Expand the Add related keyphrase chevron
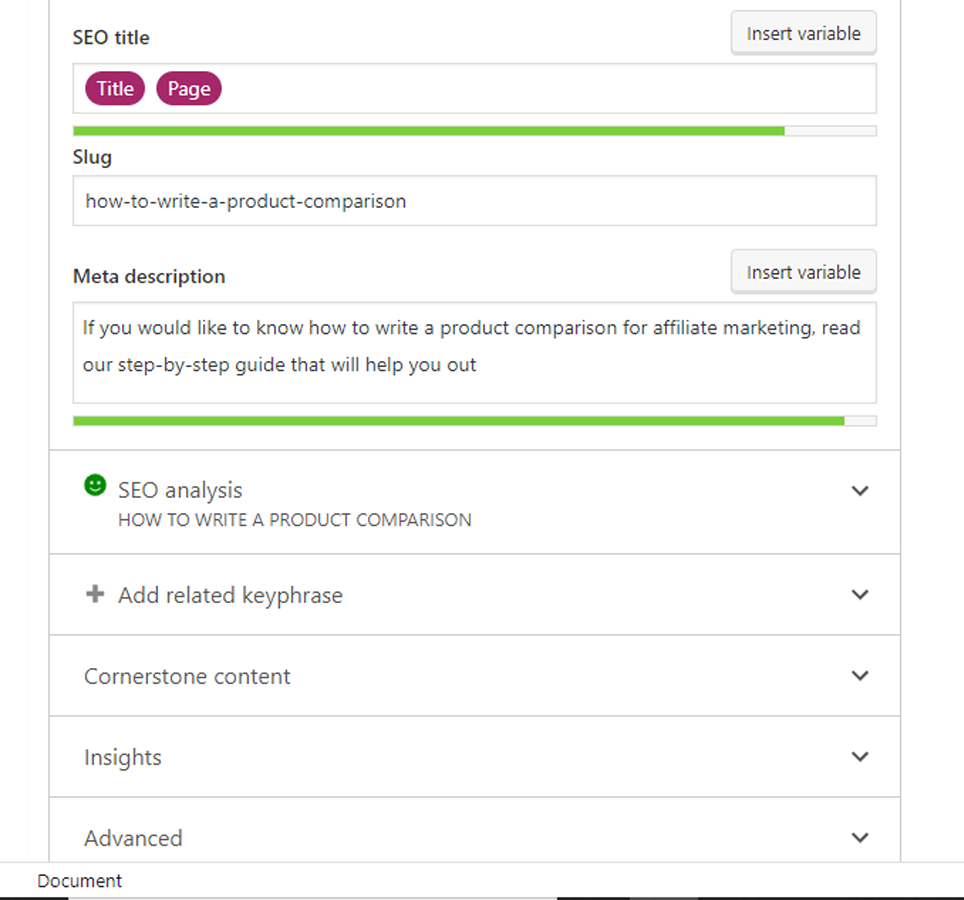 pyautogui.click(x=859, y=595)
